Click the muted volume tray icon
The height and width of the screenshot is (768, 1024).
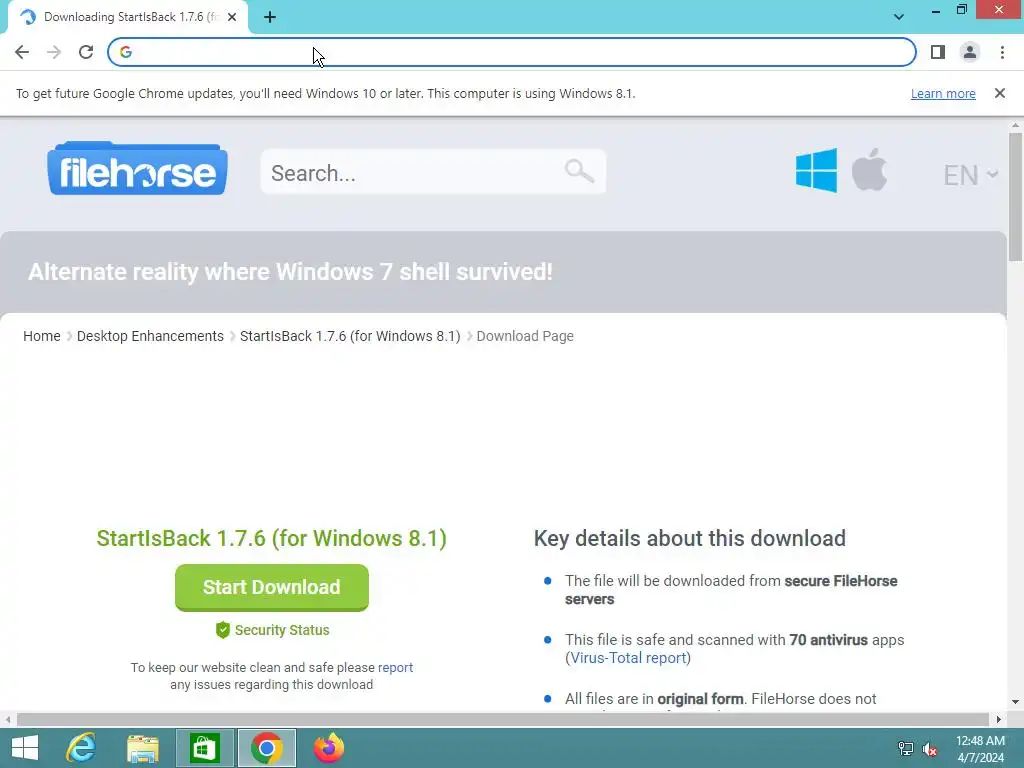[x=930, y=749]
